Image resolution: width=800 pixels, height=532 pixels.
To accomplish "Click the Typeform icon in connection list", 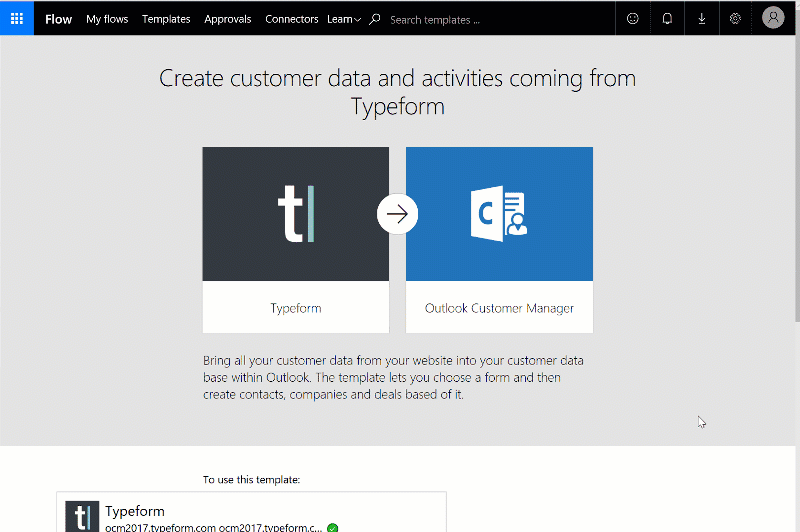I will 82,516.
